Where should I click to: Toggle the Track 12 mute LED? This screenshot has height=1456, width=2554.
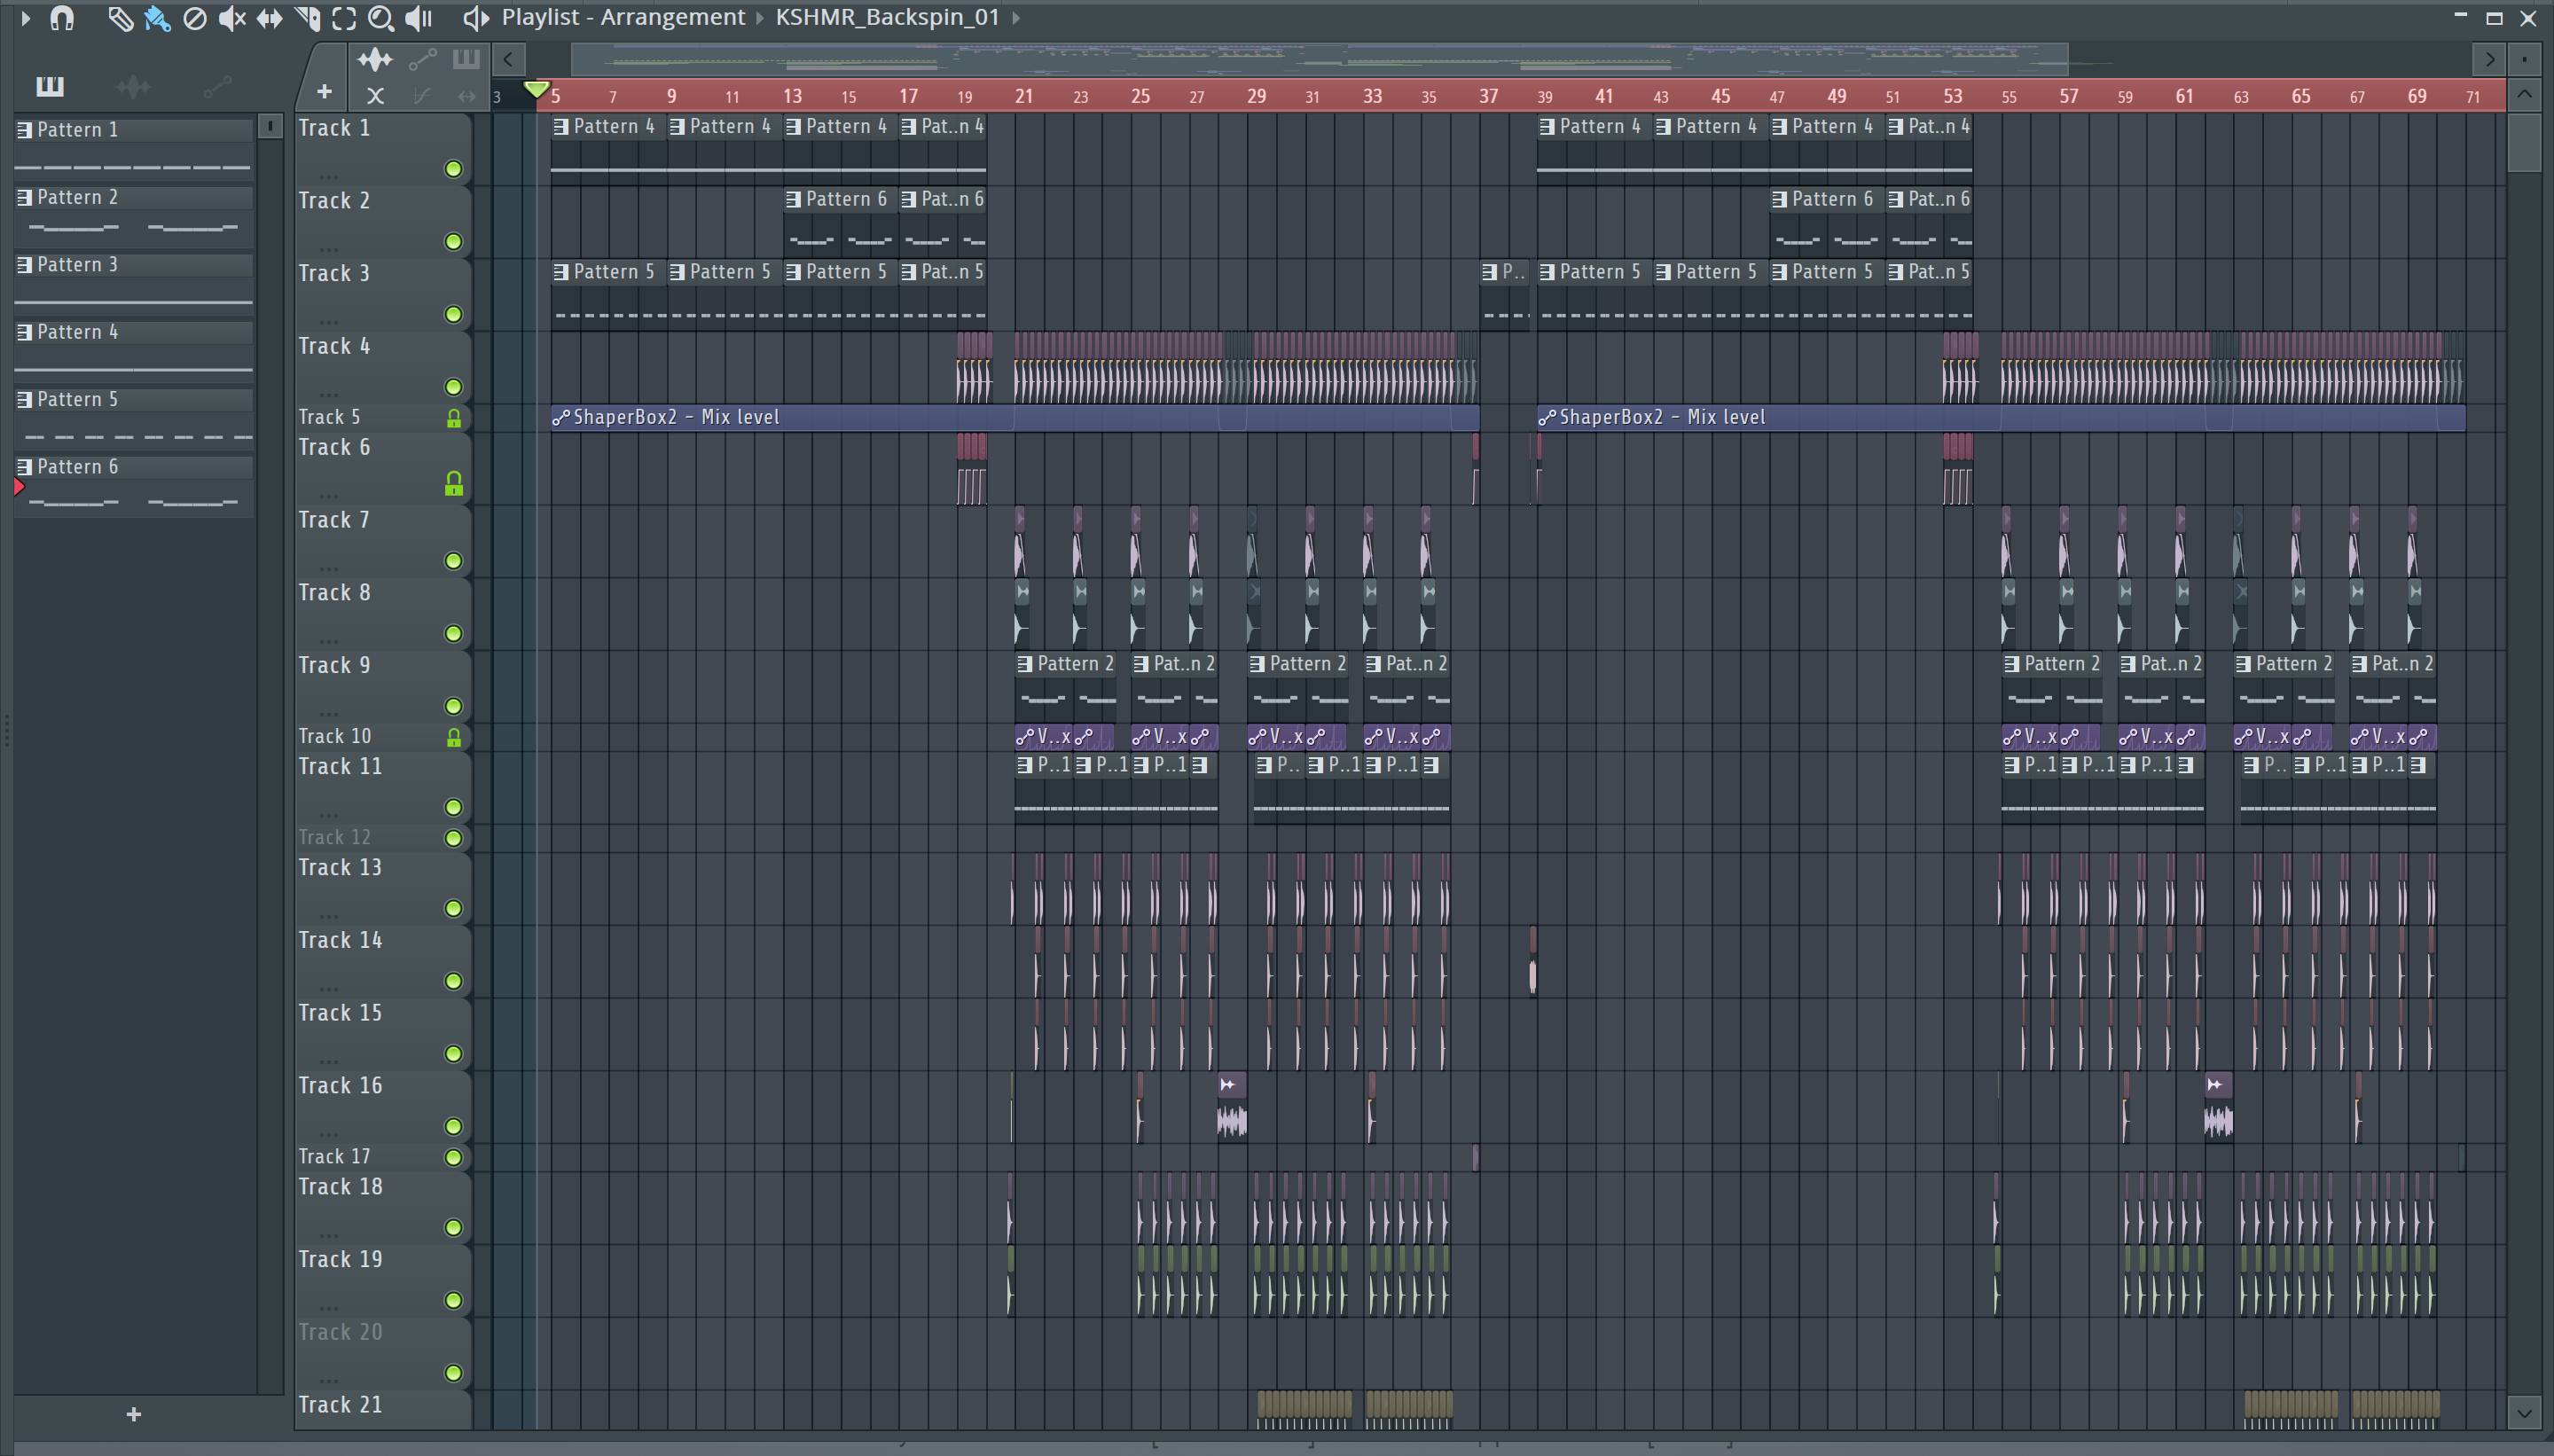point(453,838)
